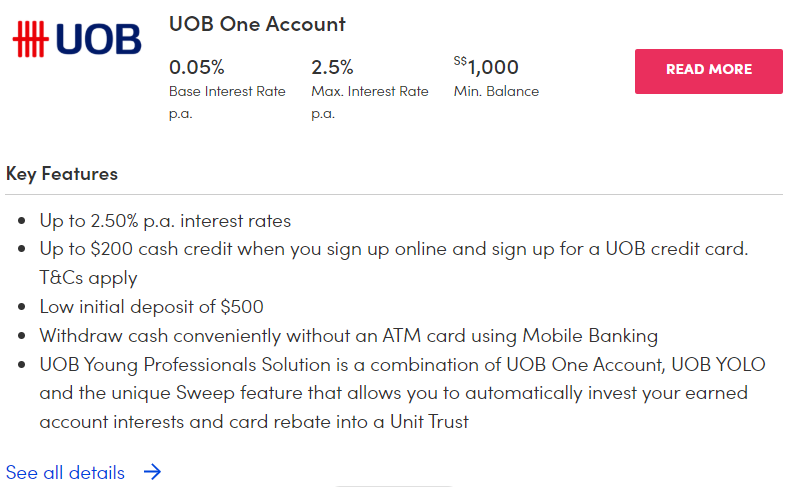Click the Up to 2.50% p.a. interest rates bullet
Image resolution: width=791 pixels, height=487 pixels.
pyautogui.click(x=165, y=220)
